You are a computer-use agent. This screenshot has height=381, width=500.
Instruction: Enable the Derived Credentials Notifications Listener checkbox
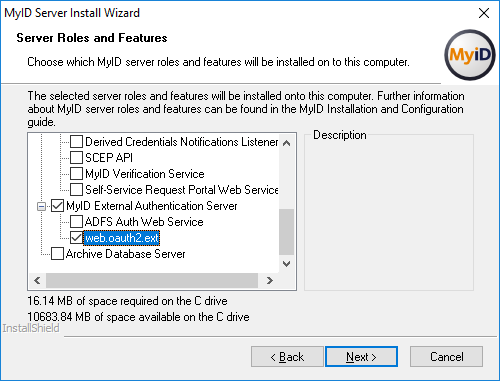click(76, 142)
